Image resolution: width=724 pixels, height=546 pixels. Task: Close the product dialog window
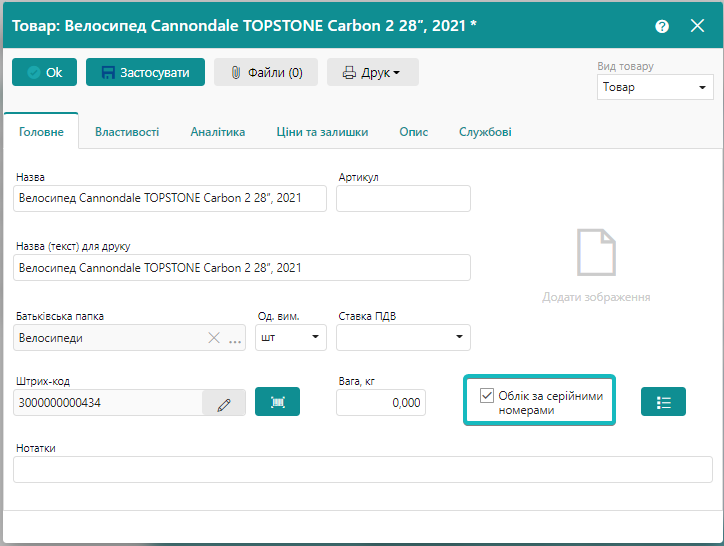pos(698,26)
